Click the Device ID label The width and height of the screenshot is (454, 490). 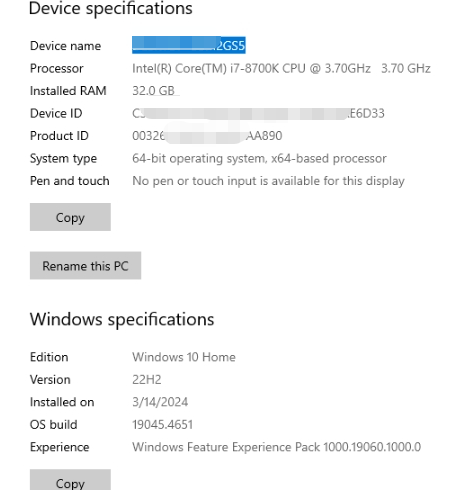56,113
